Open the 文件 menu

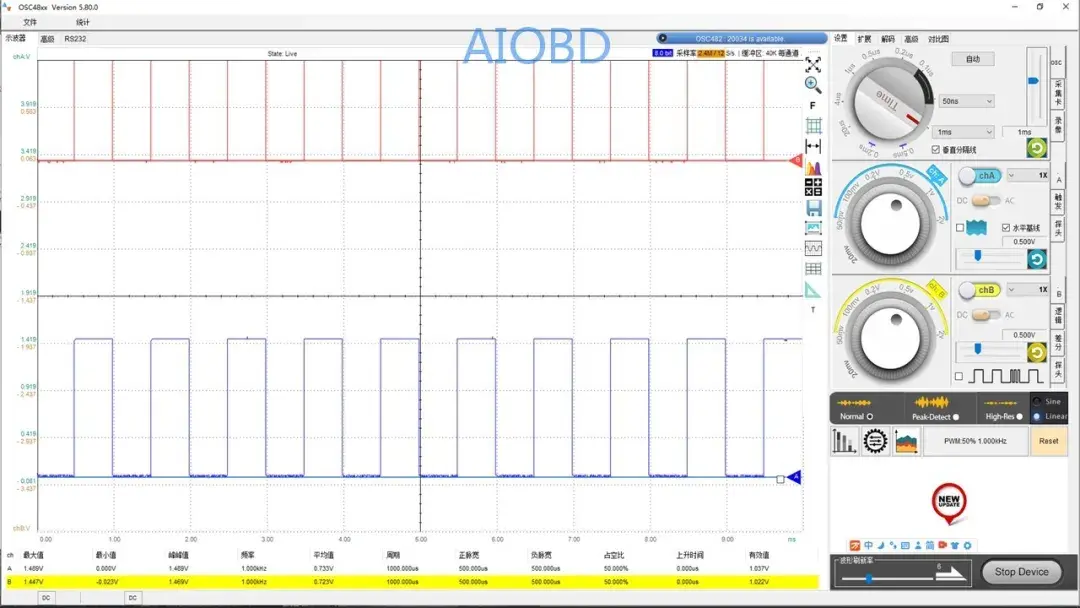click(30, 22)
